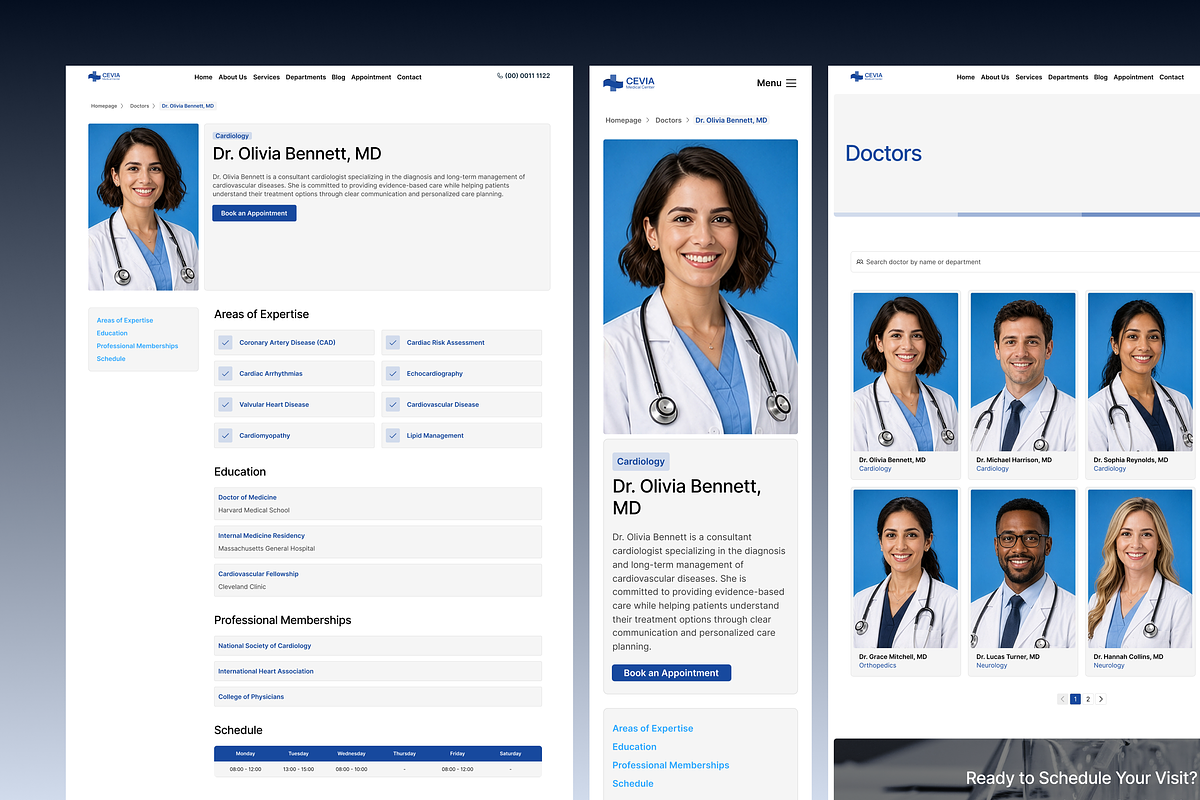Go to the next page with the right arrow
This screenshot has height=800, width=1200.
1101,699
